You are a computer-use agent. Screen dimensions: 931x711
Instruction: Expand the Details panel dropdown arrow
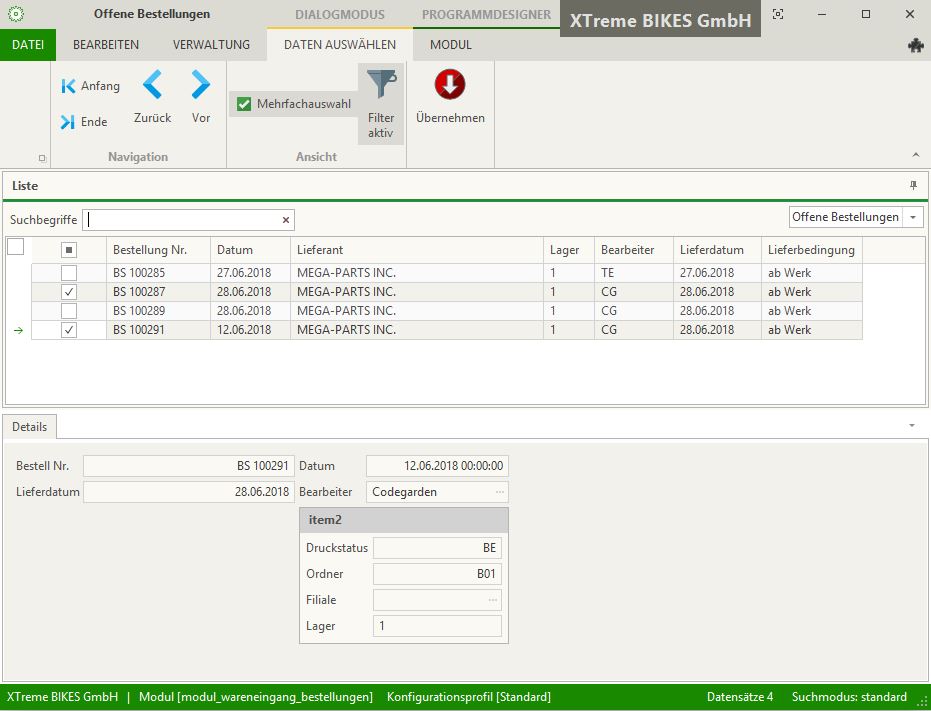pyautogui.click(x=911, y=426)
